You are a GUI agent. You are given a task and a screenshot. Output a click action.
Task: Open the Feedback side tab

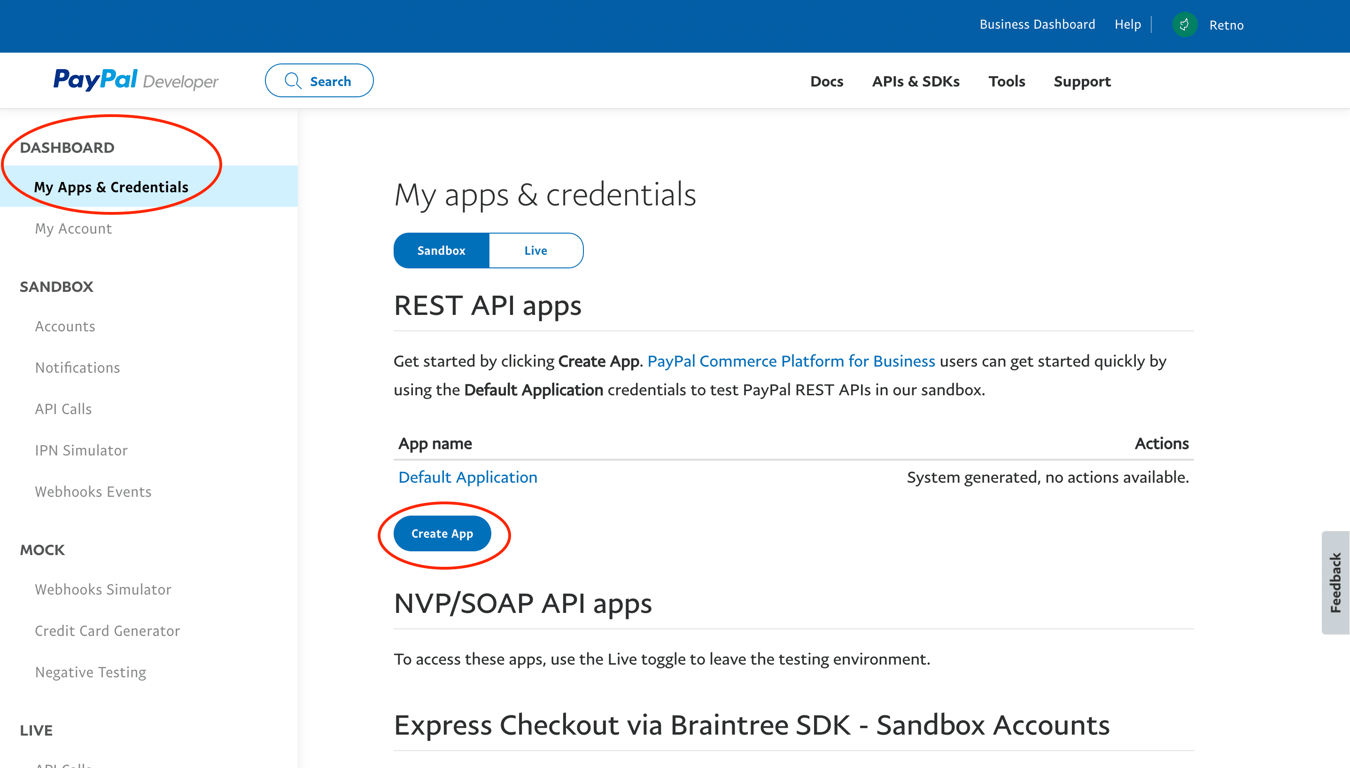pyautogui.click(x=1335, y=582)
